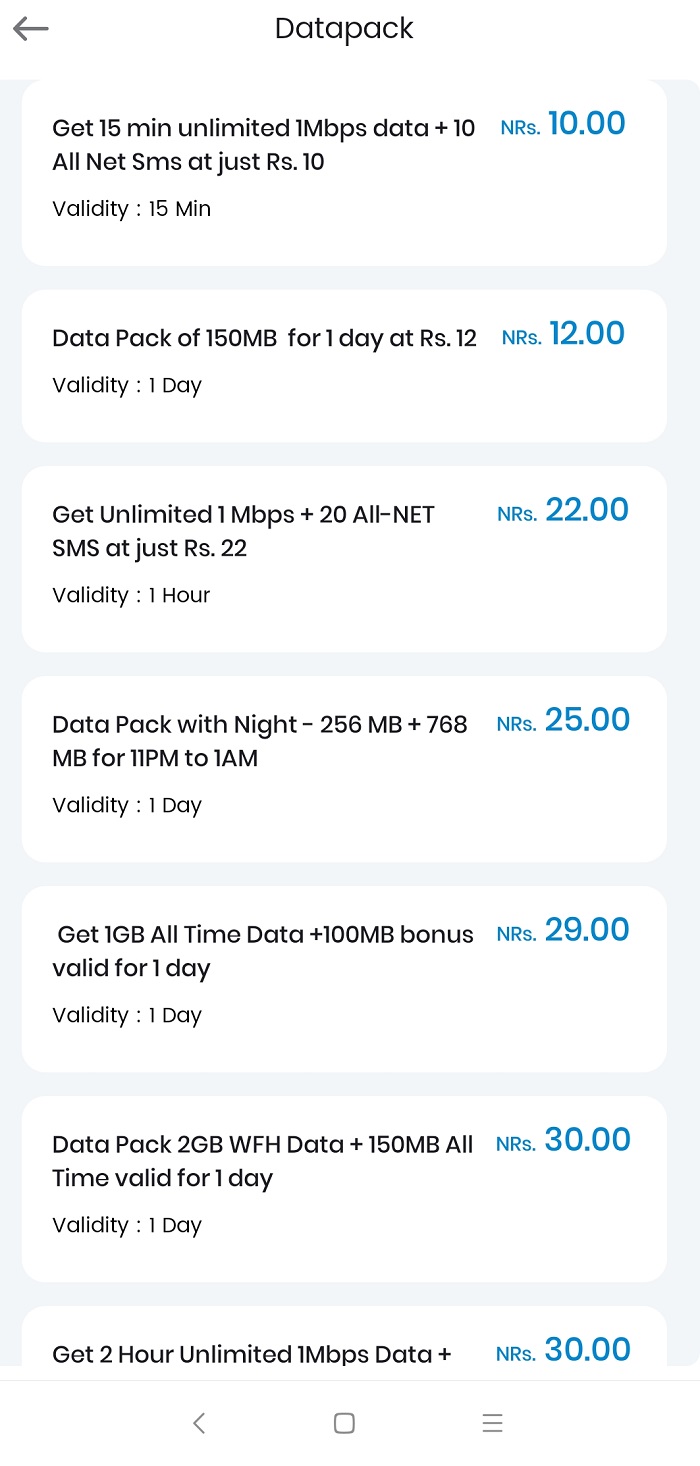The image size is (700, 1466).
Task: Tap the Android back navigation icon
Action: (x=199, y=1422)
